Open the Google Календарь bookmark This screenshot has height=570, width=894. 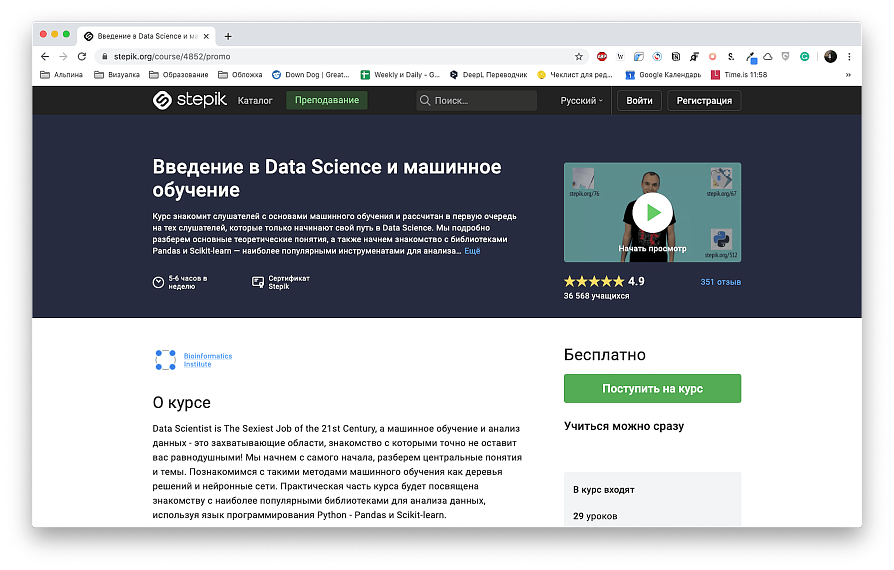663,75
